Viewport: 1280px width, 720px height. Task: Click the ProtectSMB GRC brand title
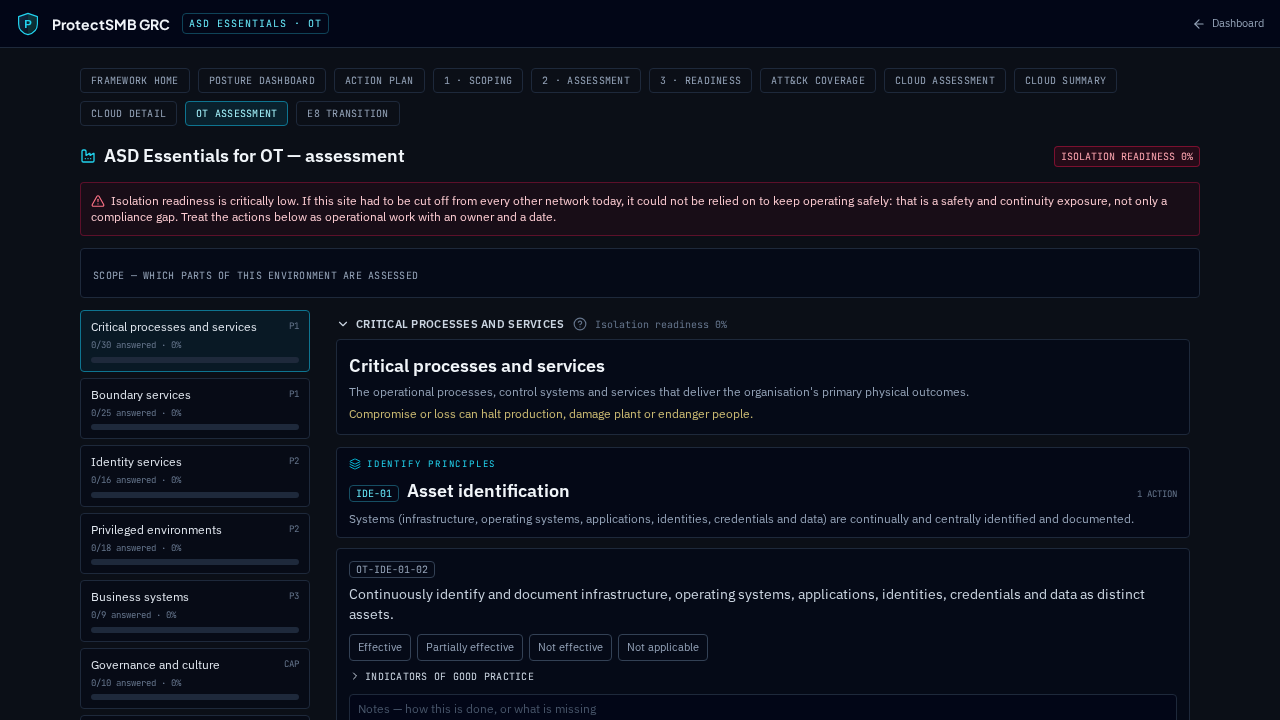click(111, 24)
